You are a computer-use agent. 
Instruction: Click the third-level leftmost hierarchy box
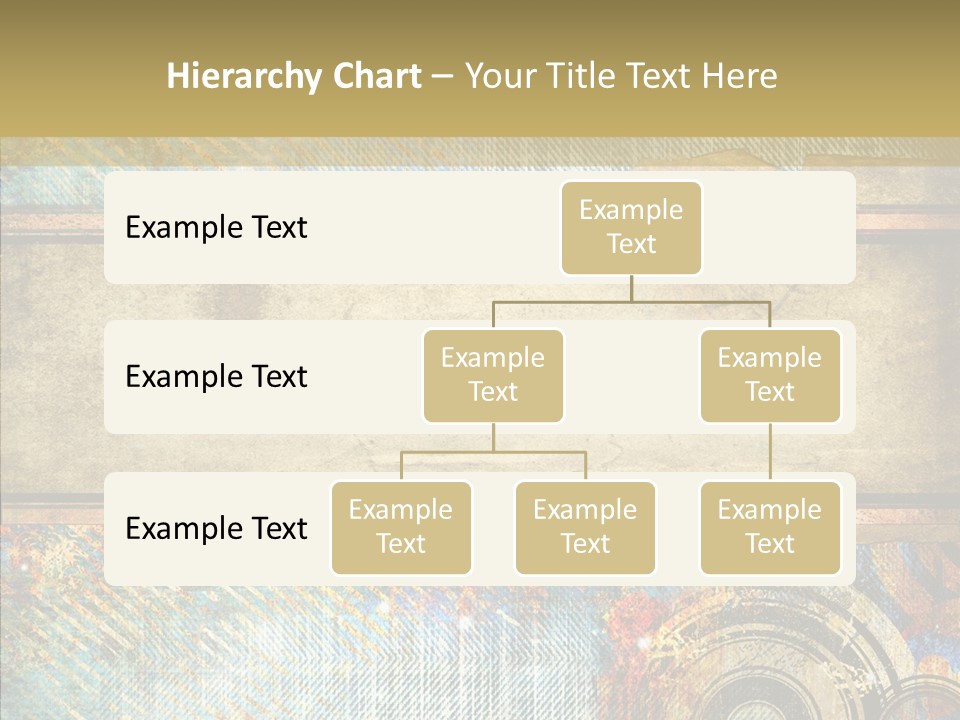(401, 528)
